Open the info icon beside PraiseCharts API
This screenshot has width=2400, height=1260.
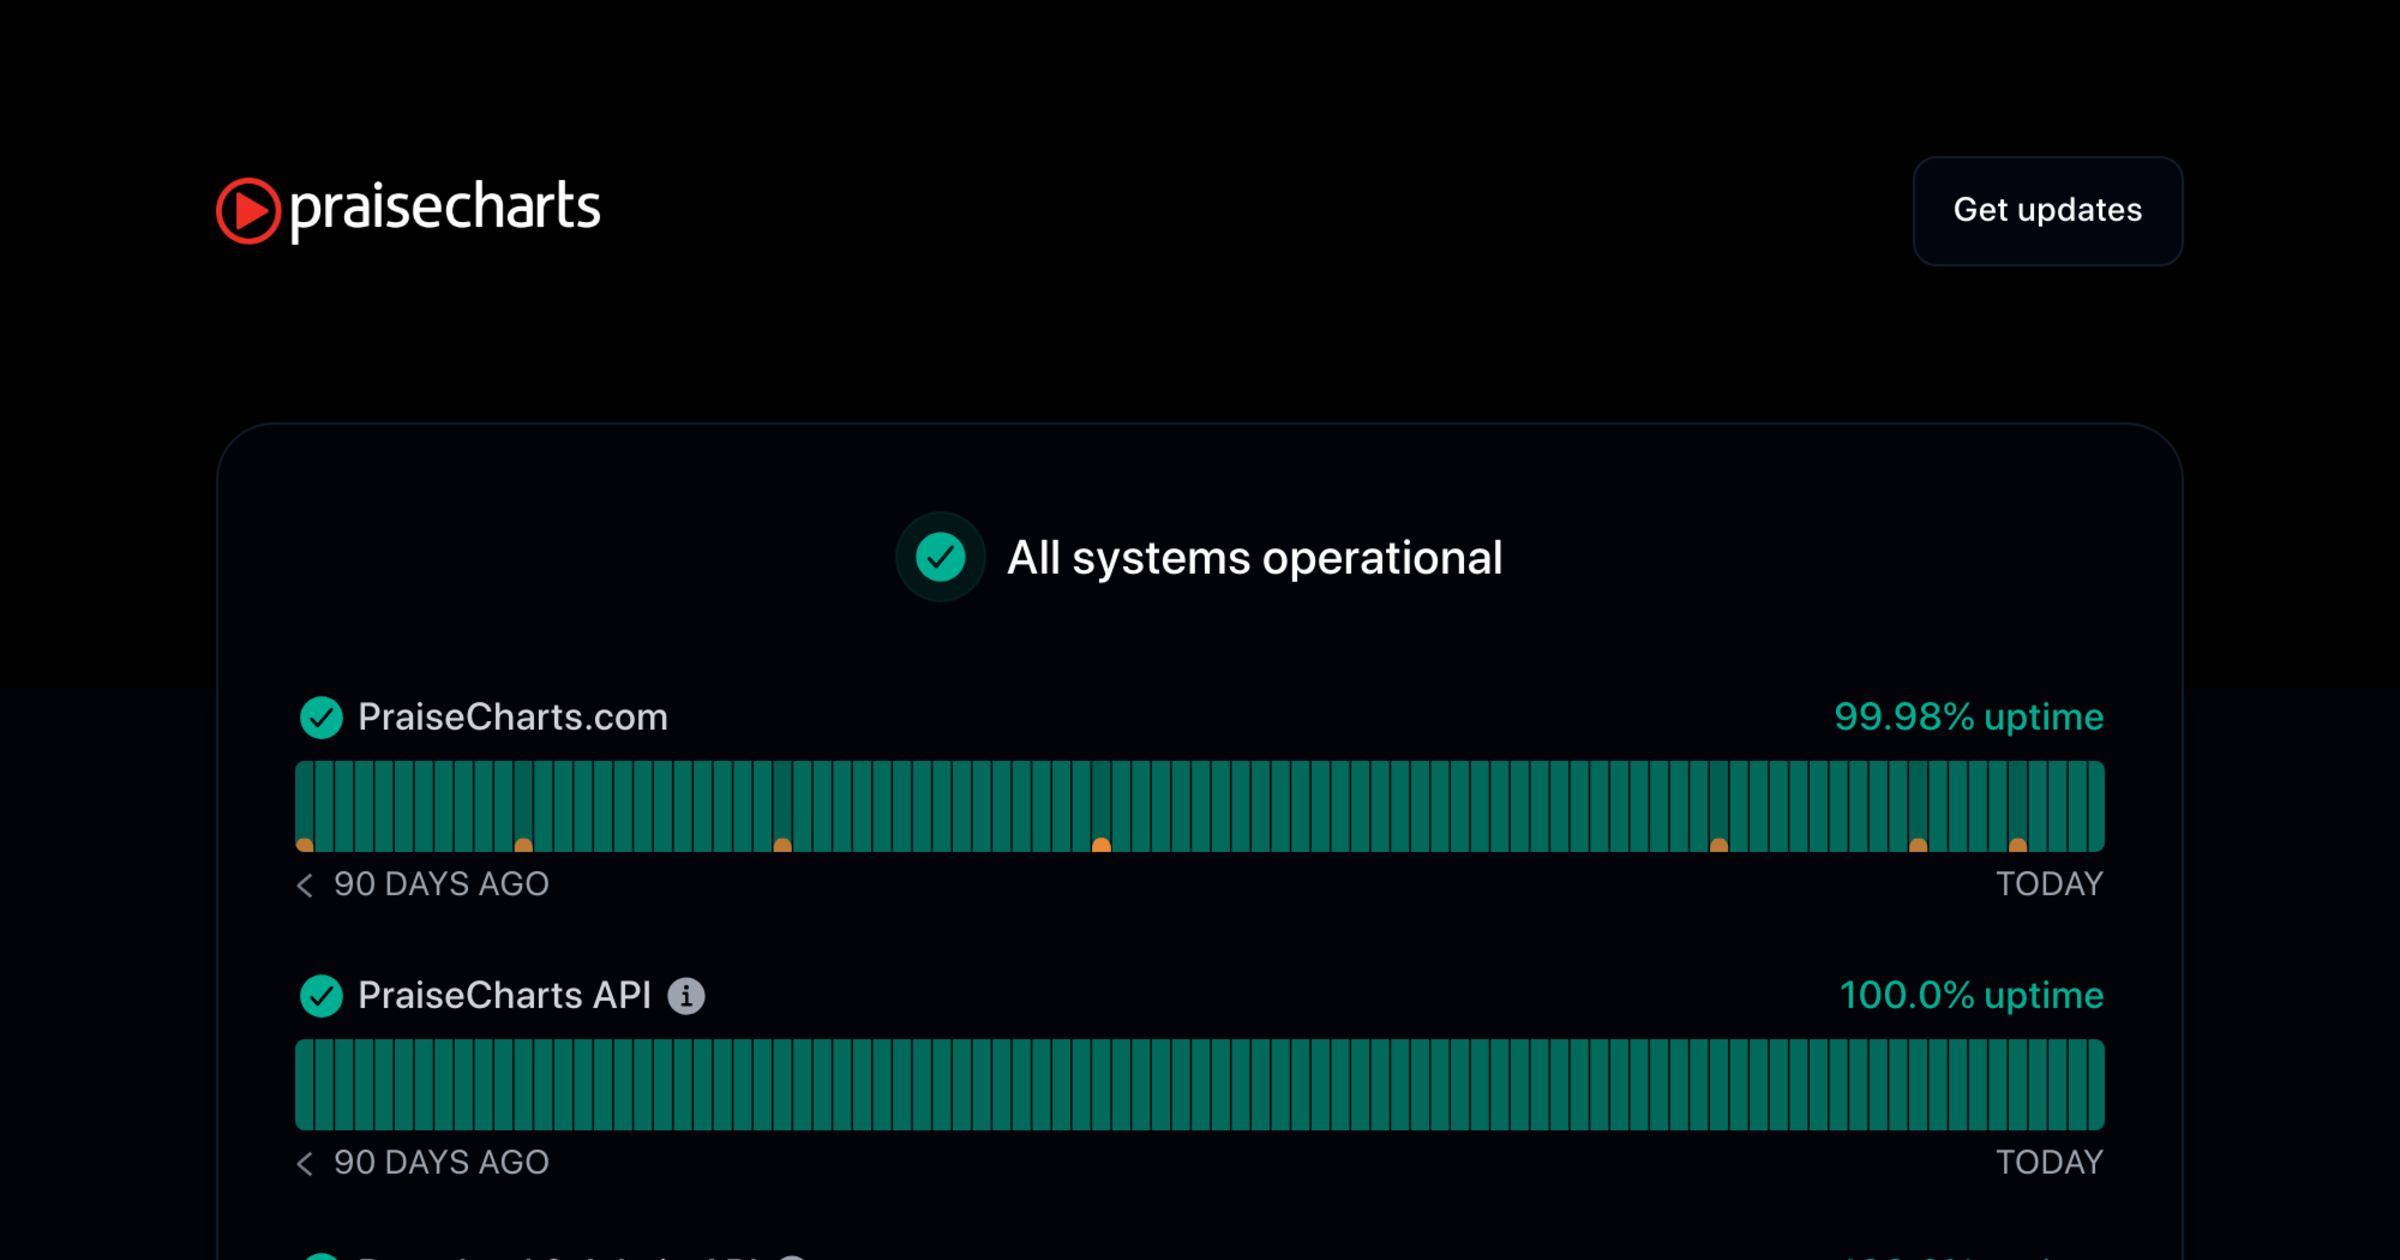686,996
